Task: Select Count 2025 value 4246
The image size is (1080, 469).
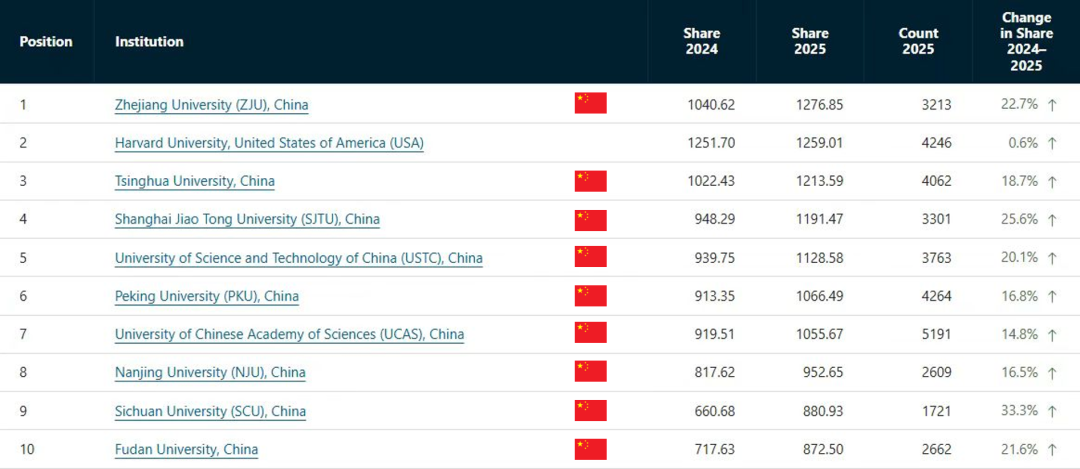Action: (x=937, y=143)
